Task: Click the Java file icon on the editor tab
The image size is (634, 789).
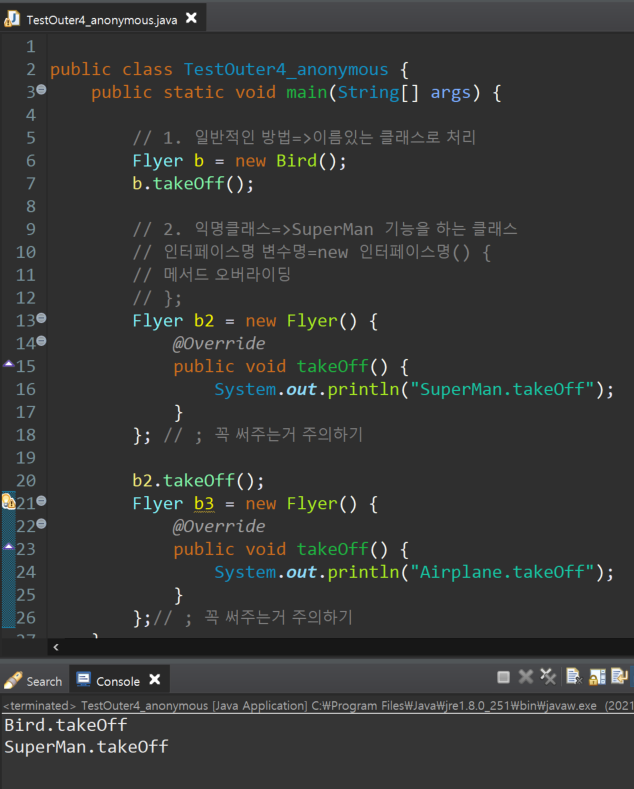Action: click(x=12, y=20)
